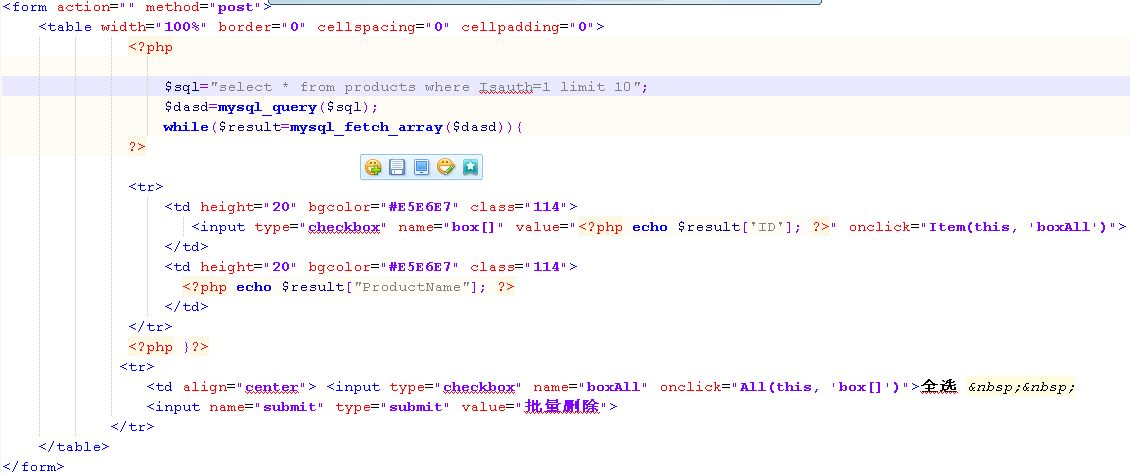Click the </table> closing tag
This screenshot has height=474, width=1130.
point(74,447)
